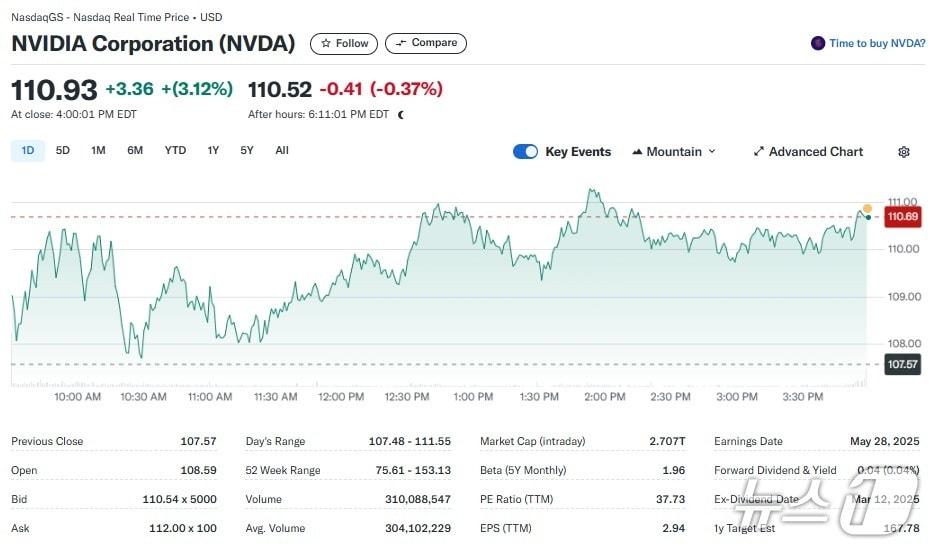Open the 'Time to buy NVDA?' link

coord(877,44)
